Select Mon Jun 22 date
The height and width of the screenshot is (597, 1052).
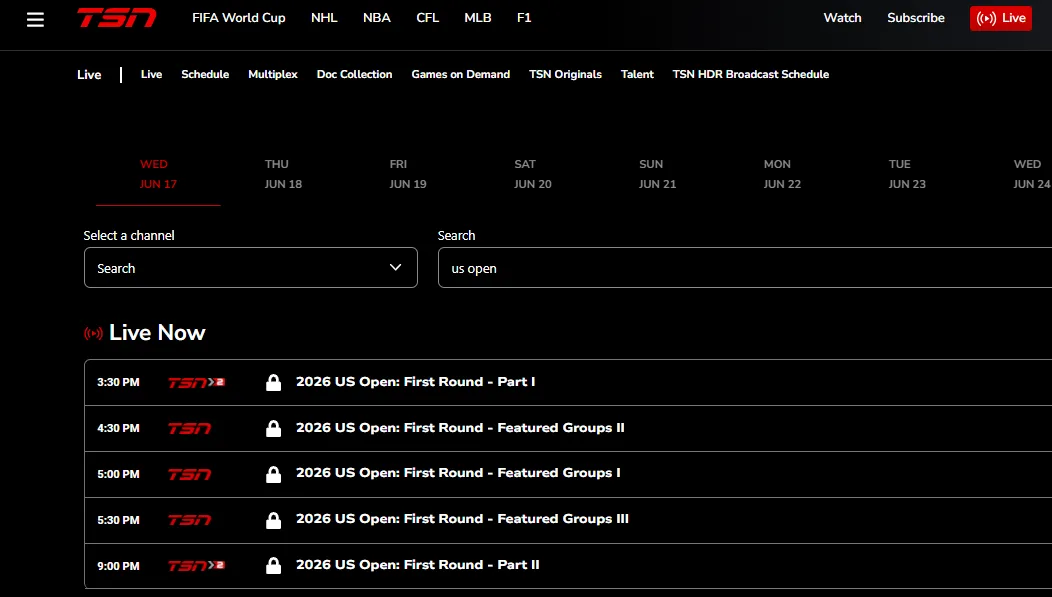[782, 174]
